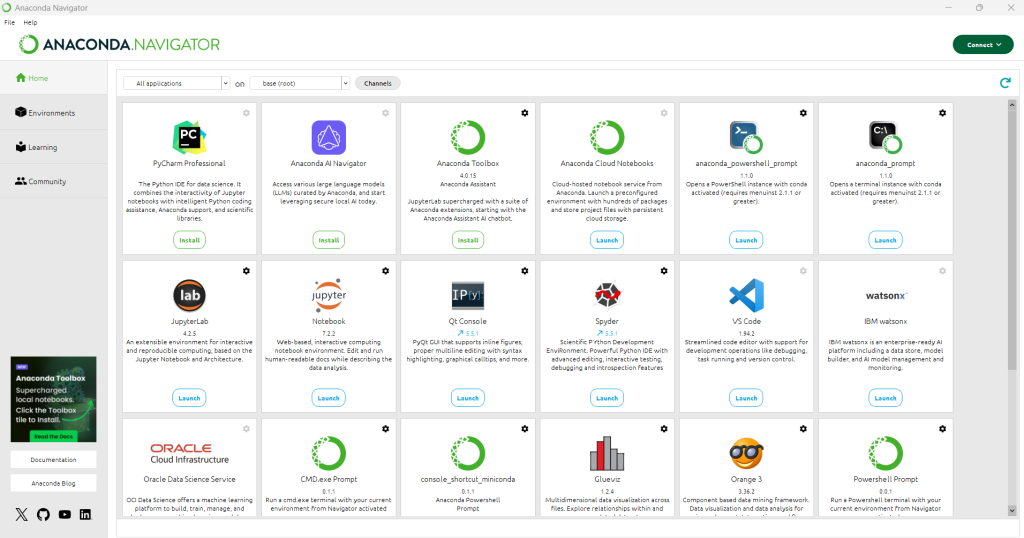Open the YouTube icon in sidebar

pyautogui.click(x=64, y=514)
